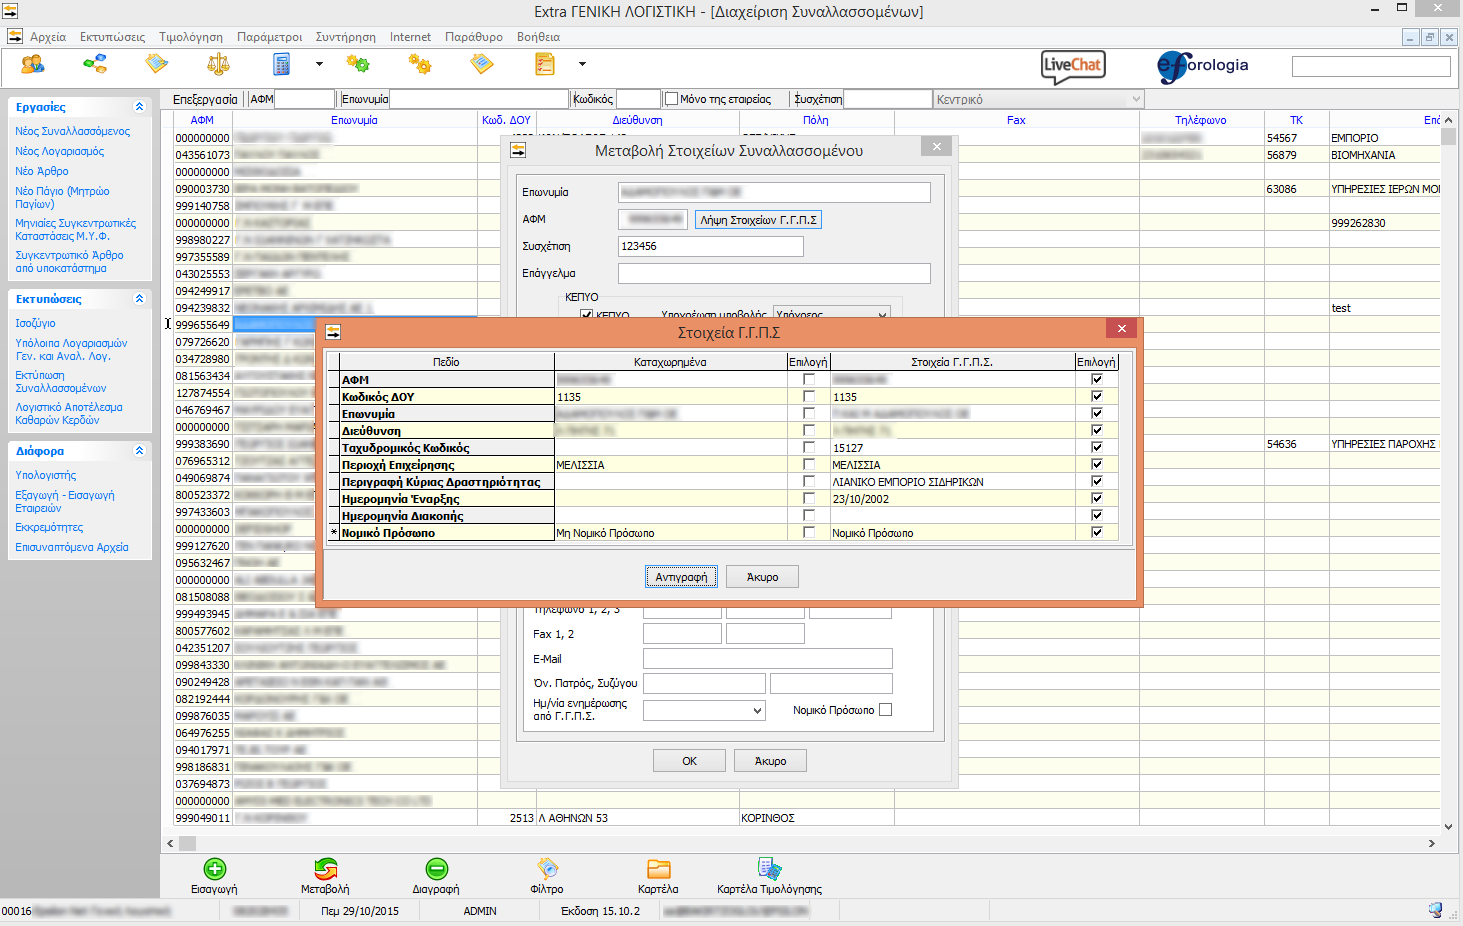The width and height of the screenshot is (1463, 926).
Task: Click the horizontal scrollbar under the grid
Action: (800, 844)
